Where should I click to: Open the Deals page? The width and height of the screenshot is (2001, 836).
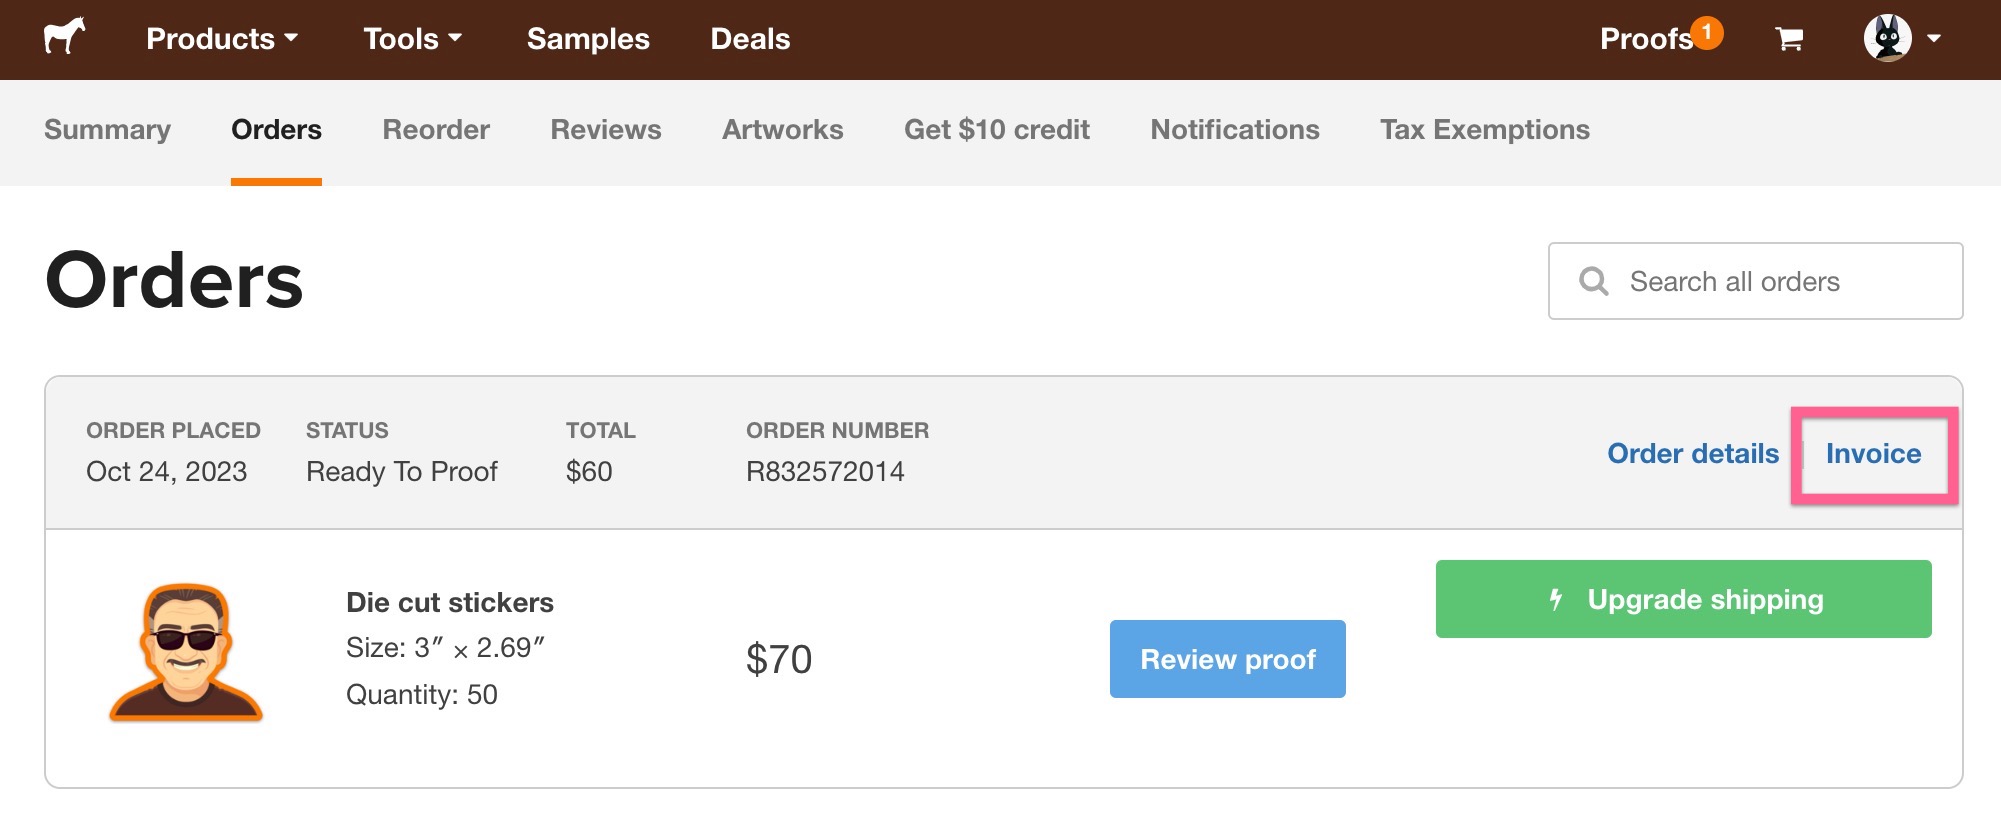(749, 38)
